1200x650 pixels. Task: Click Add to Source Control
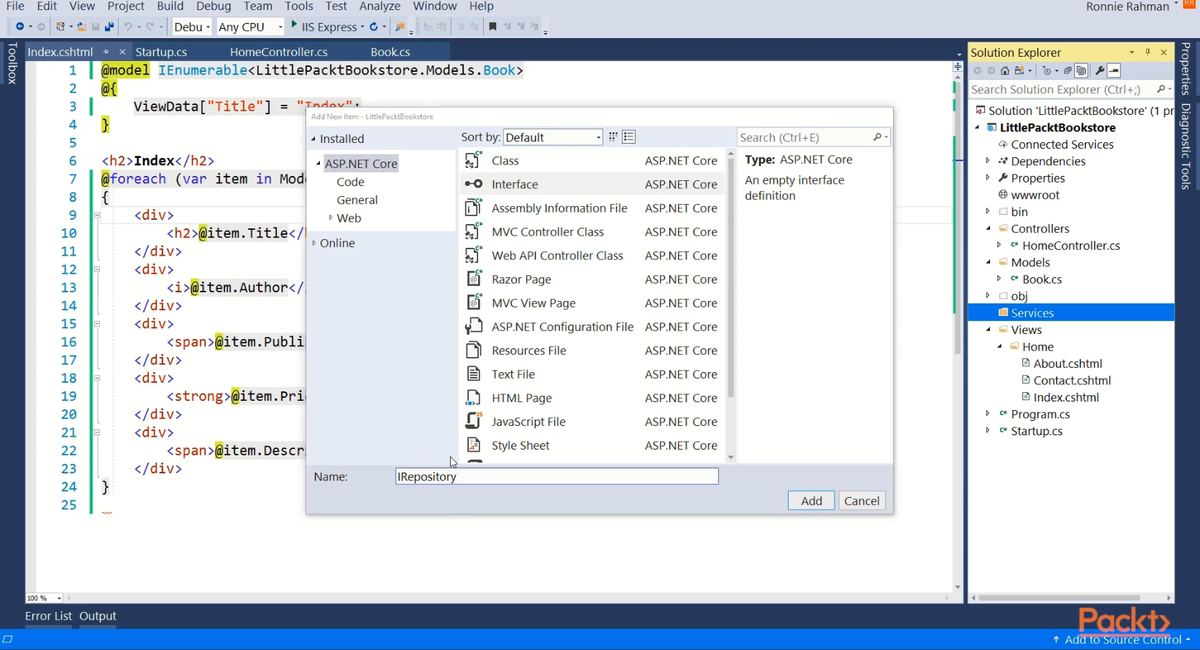[1121, 640]
